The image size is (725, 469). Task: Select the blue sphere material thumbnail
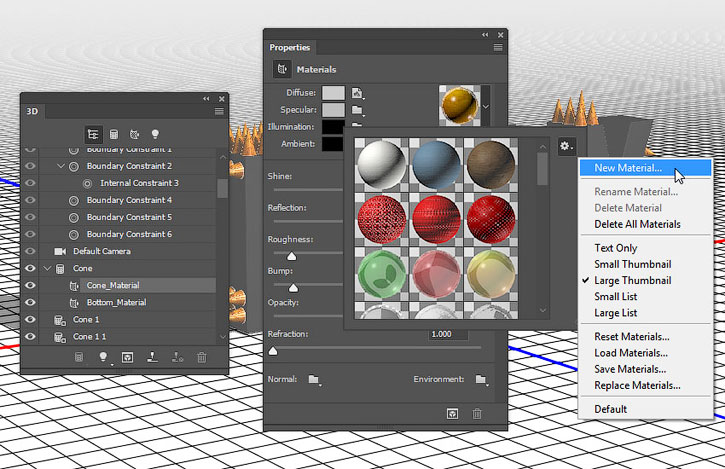(436, 164)
